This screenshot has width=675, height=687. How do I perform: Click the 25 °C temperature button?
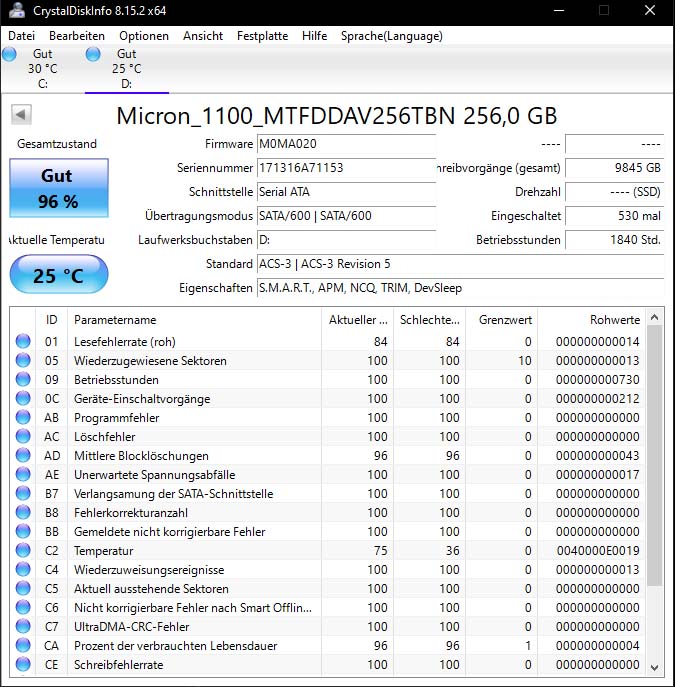(x=59, y=275)
